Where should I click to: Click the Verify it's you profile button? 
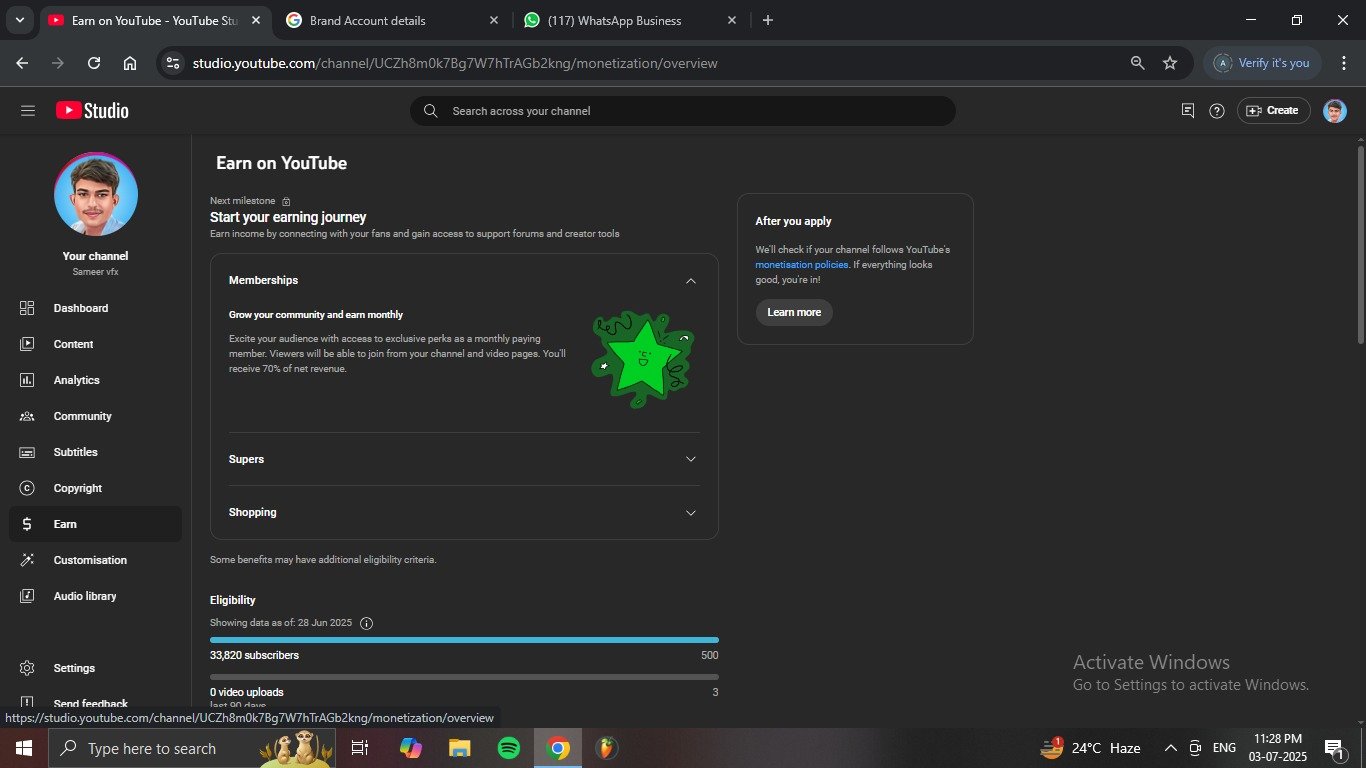[x=1262, y=63]
